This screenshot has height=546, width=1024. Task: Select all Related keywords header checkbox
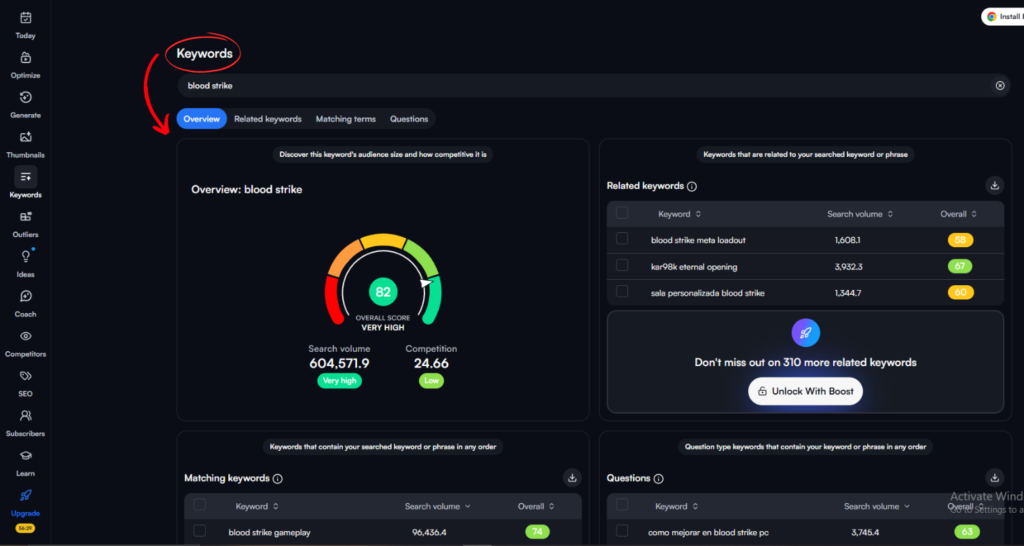[x=622, y=213]
